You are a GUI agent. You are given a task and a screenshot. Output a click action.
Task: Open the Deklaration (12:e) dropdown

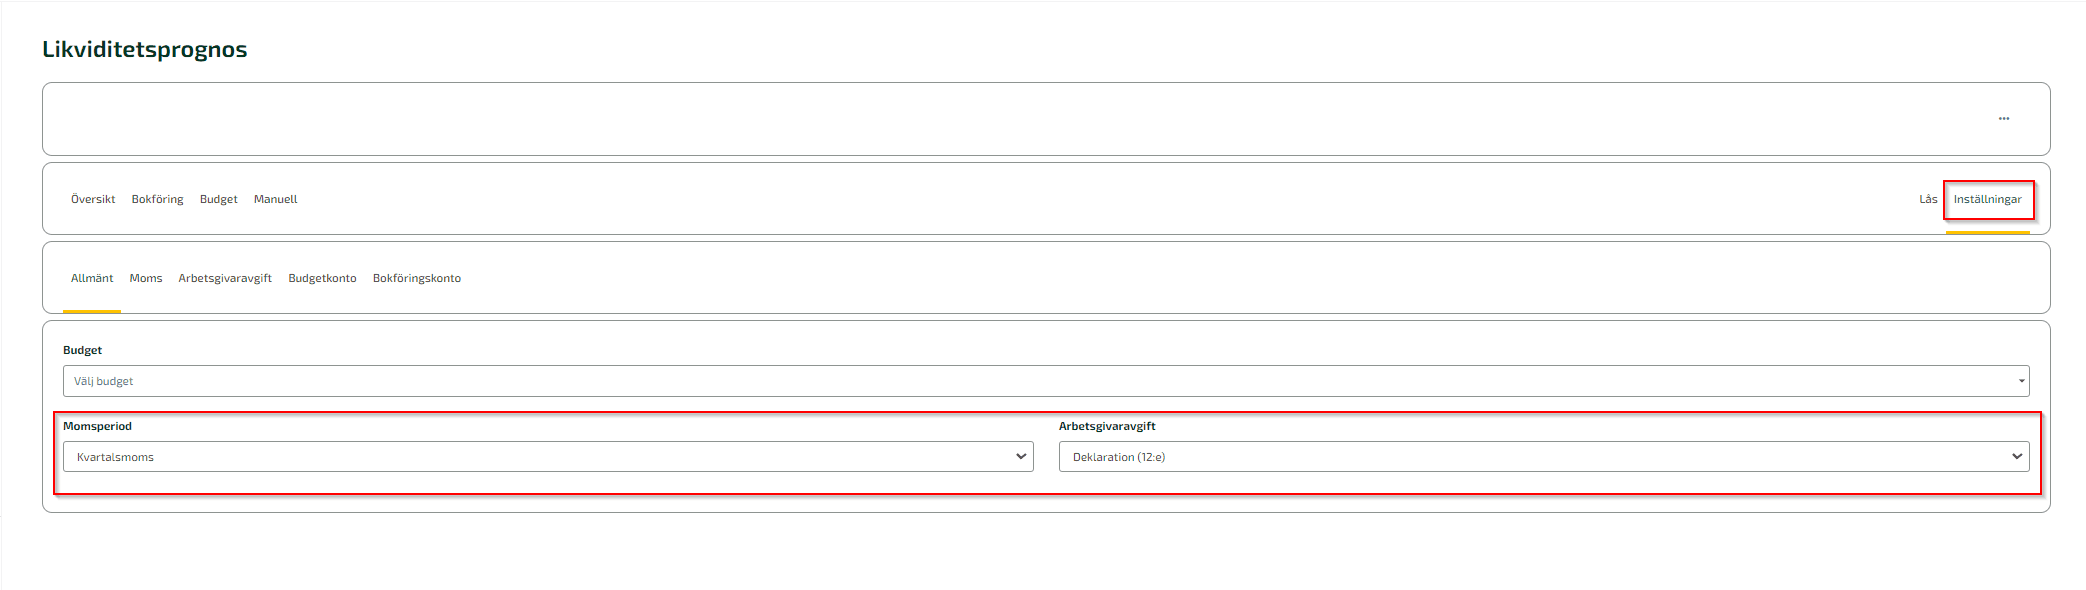1544,457
